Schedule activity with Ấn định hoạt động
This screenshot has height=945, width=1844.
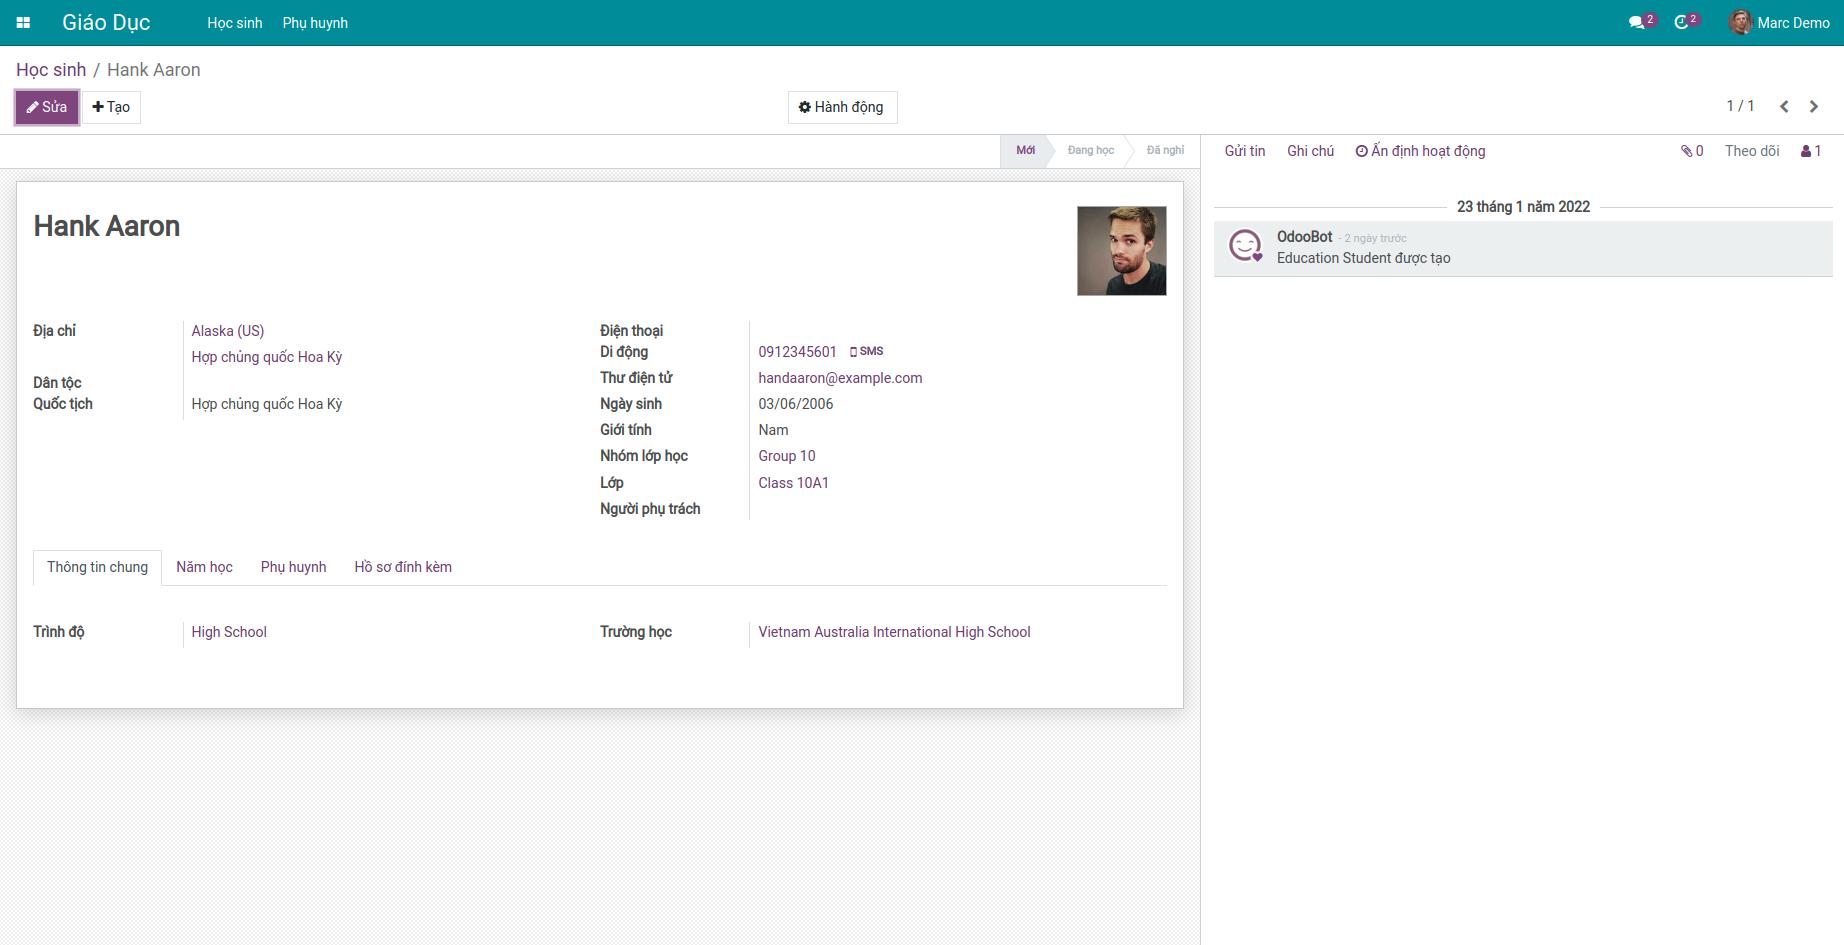[x=1420, y=151]
